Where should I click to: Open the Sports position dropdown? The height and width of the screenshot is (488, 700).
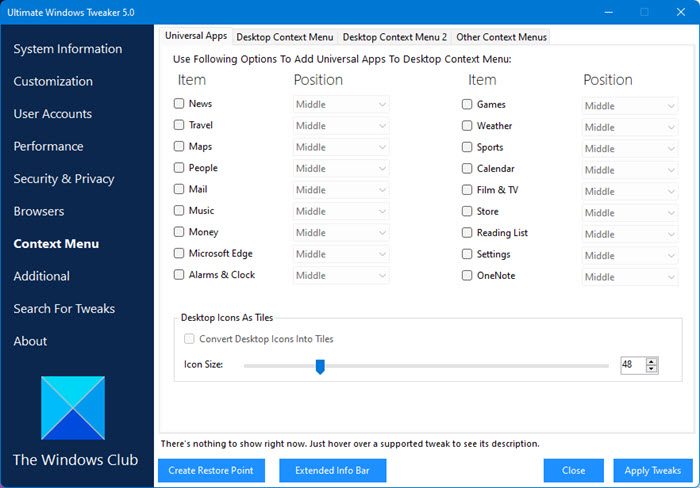630,149
